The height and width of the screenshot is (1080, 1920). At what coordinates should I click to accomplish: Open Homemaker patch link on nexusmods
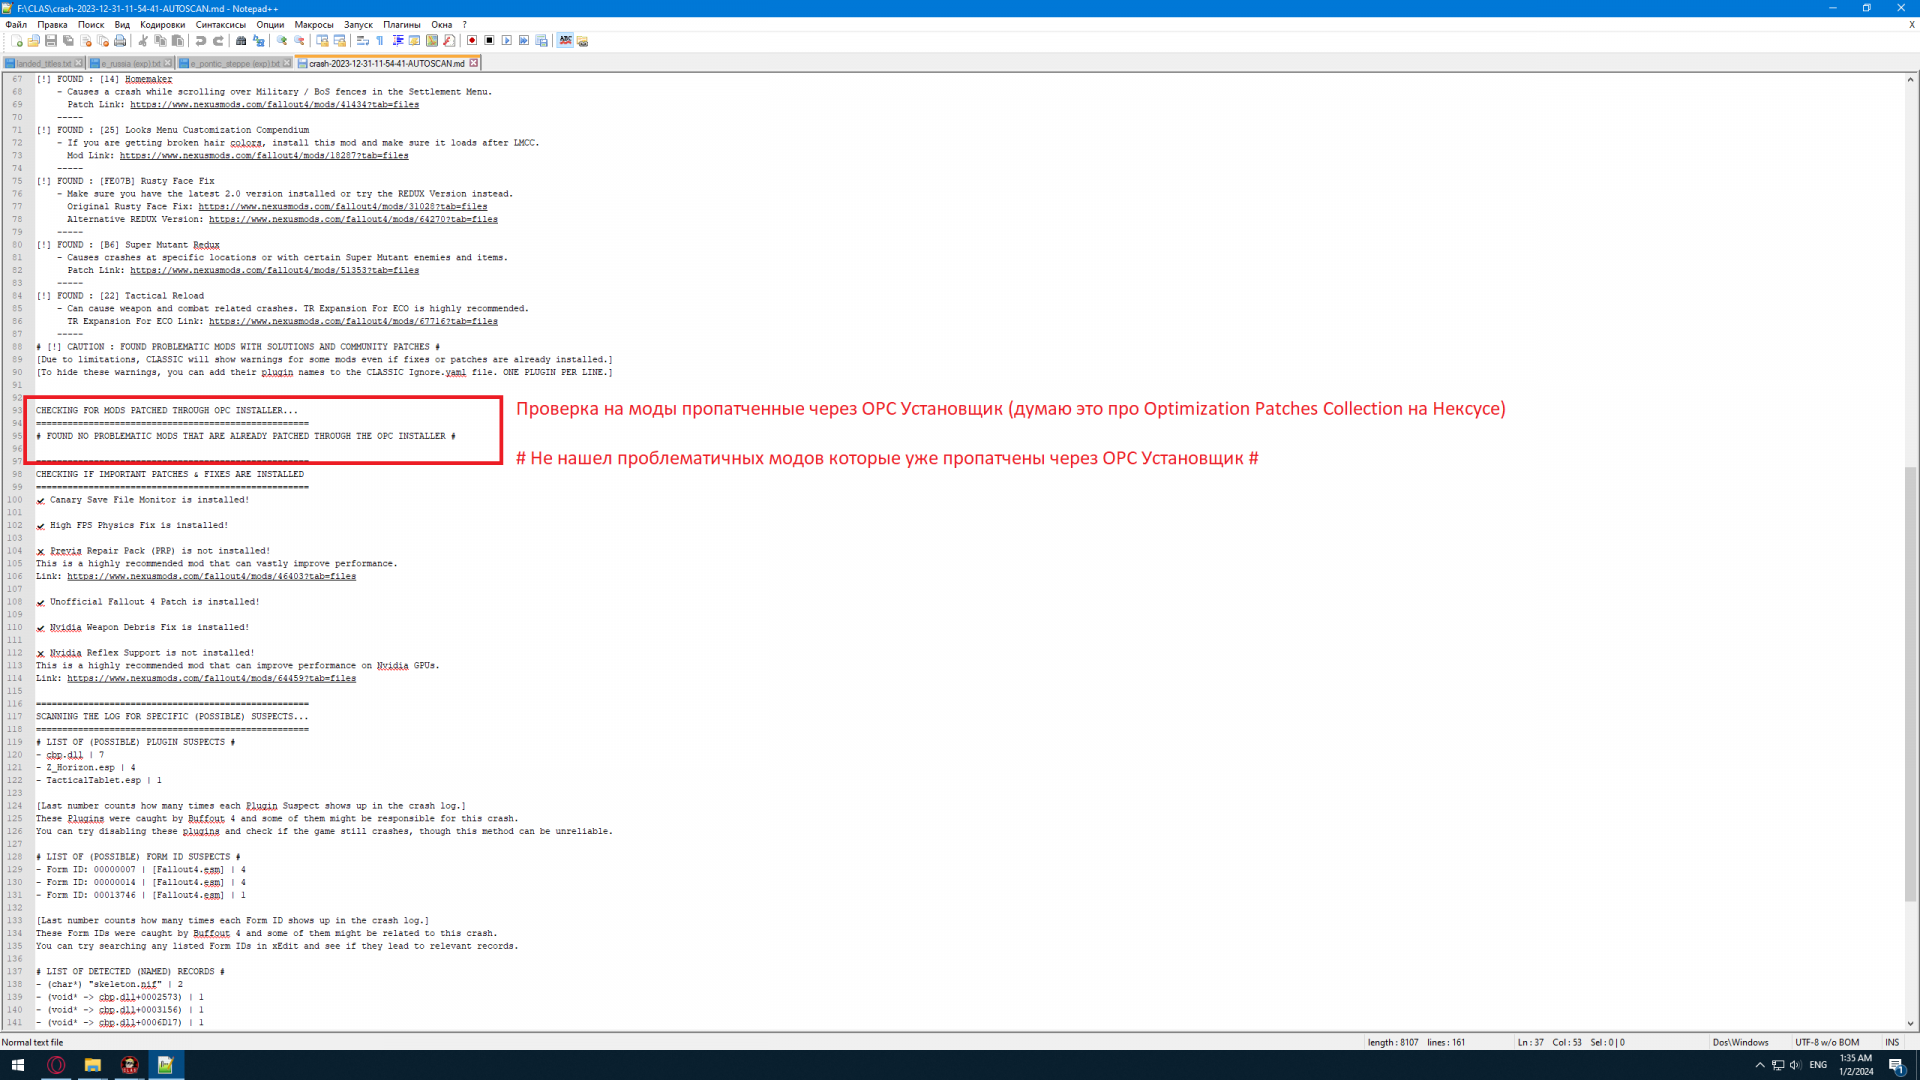click(274, 105)
